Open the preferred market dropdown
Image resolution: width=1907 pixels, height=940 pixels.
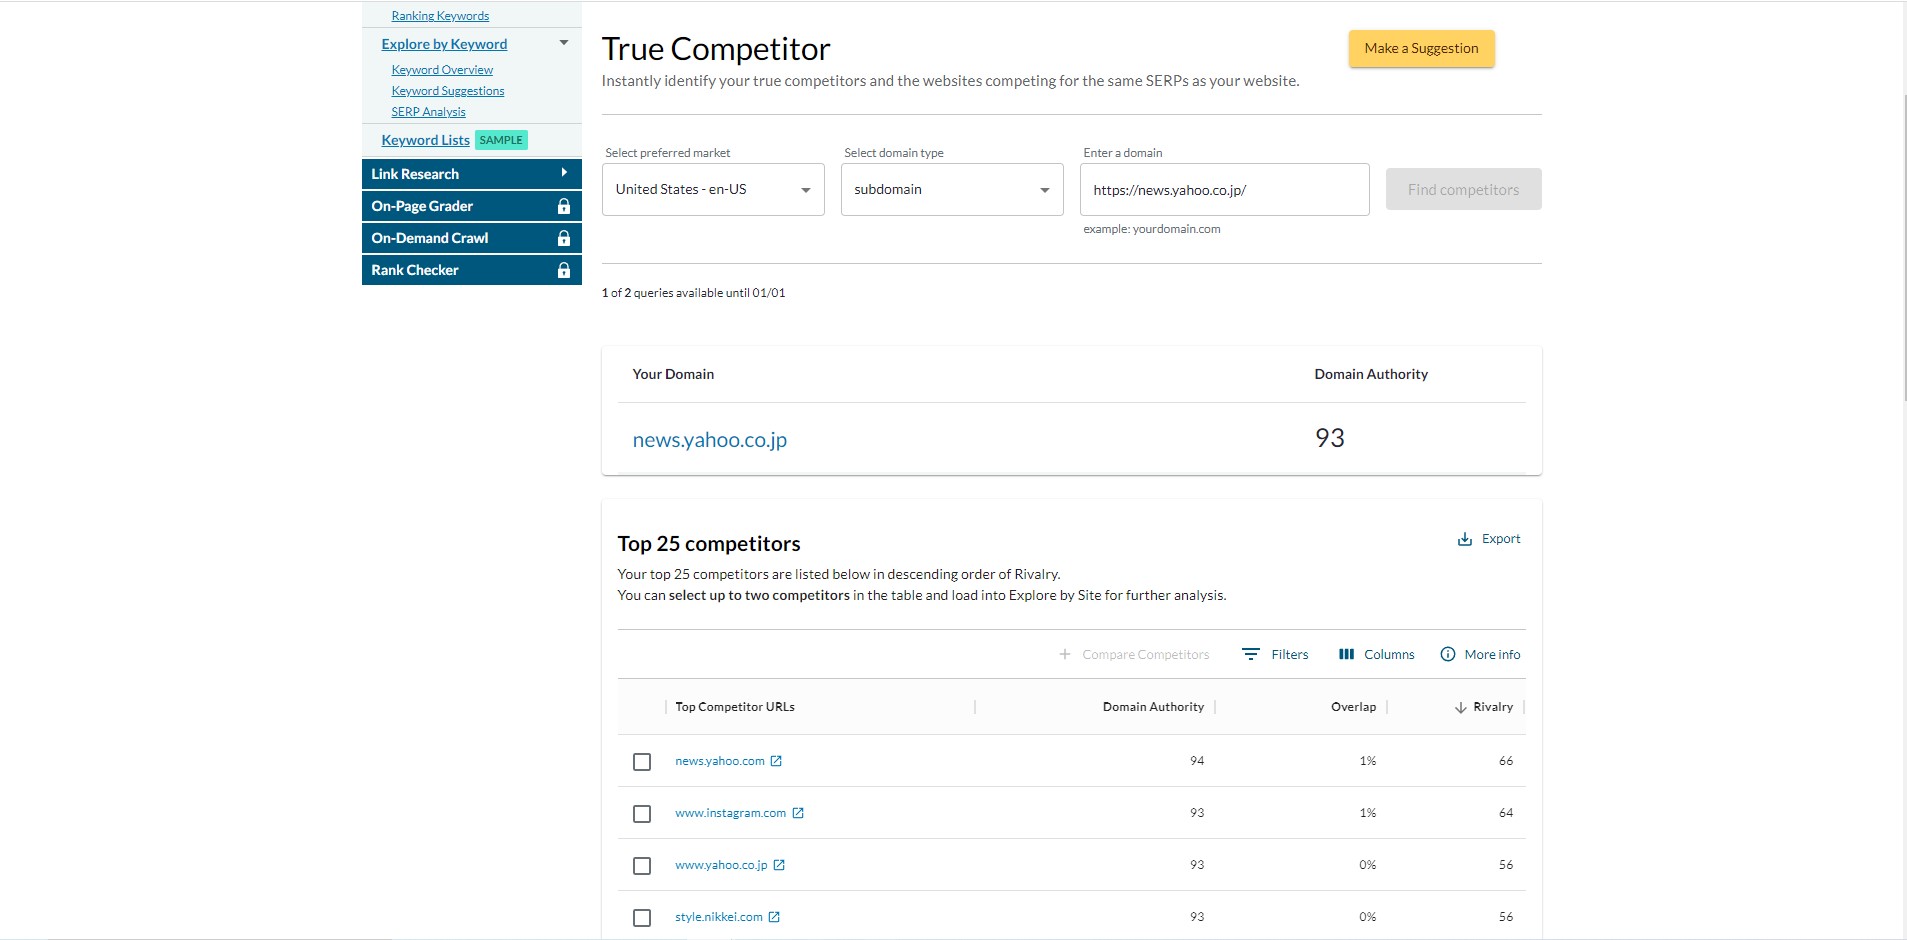(x=713, y=190)
